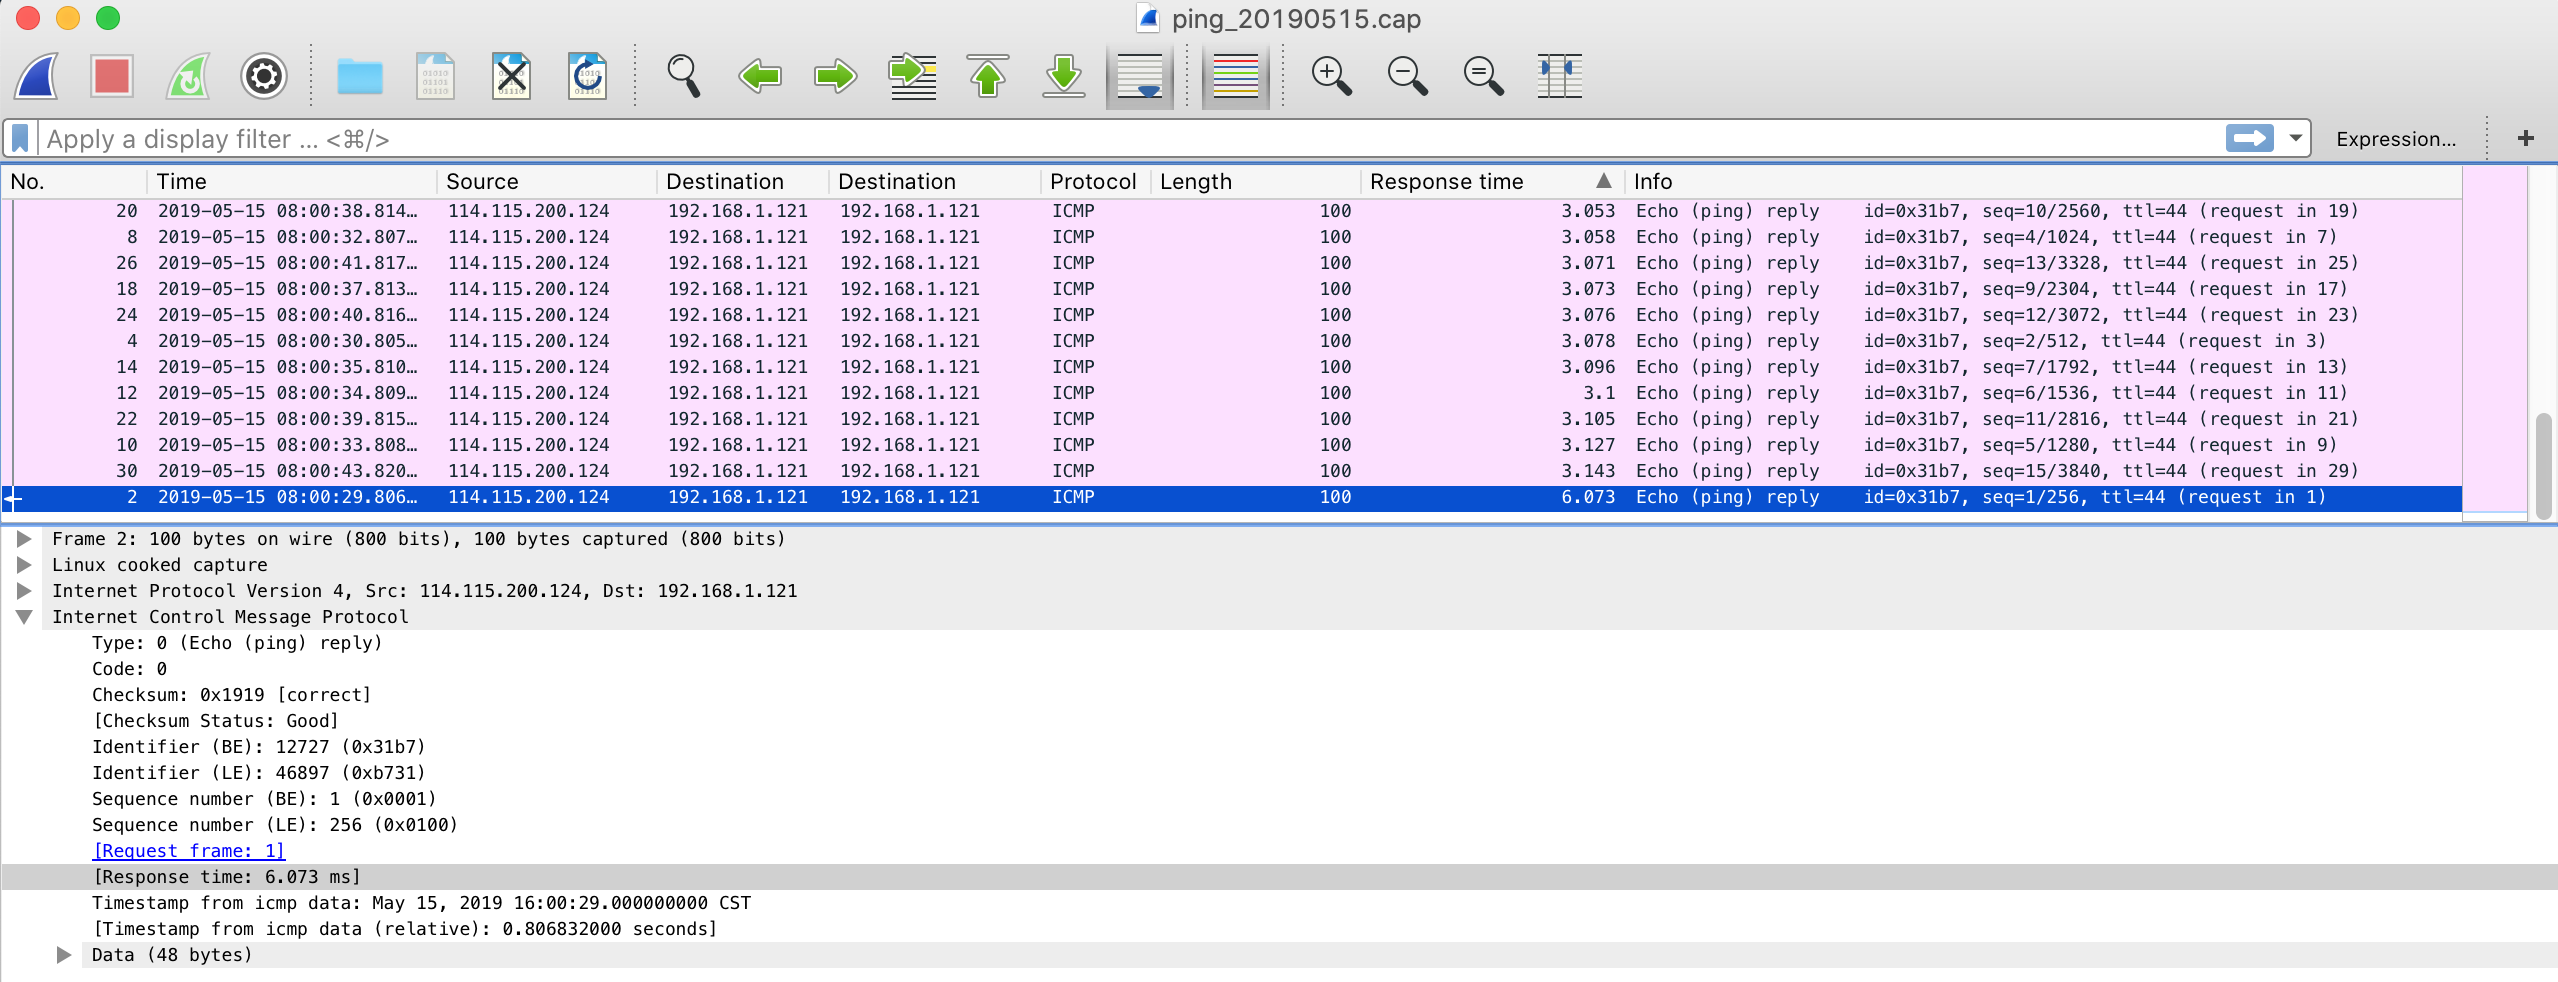Reload ping_20190515.cap
Viewport: 2558px width, 982px height.
click(x=587, y=76)
